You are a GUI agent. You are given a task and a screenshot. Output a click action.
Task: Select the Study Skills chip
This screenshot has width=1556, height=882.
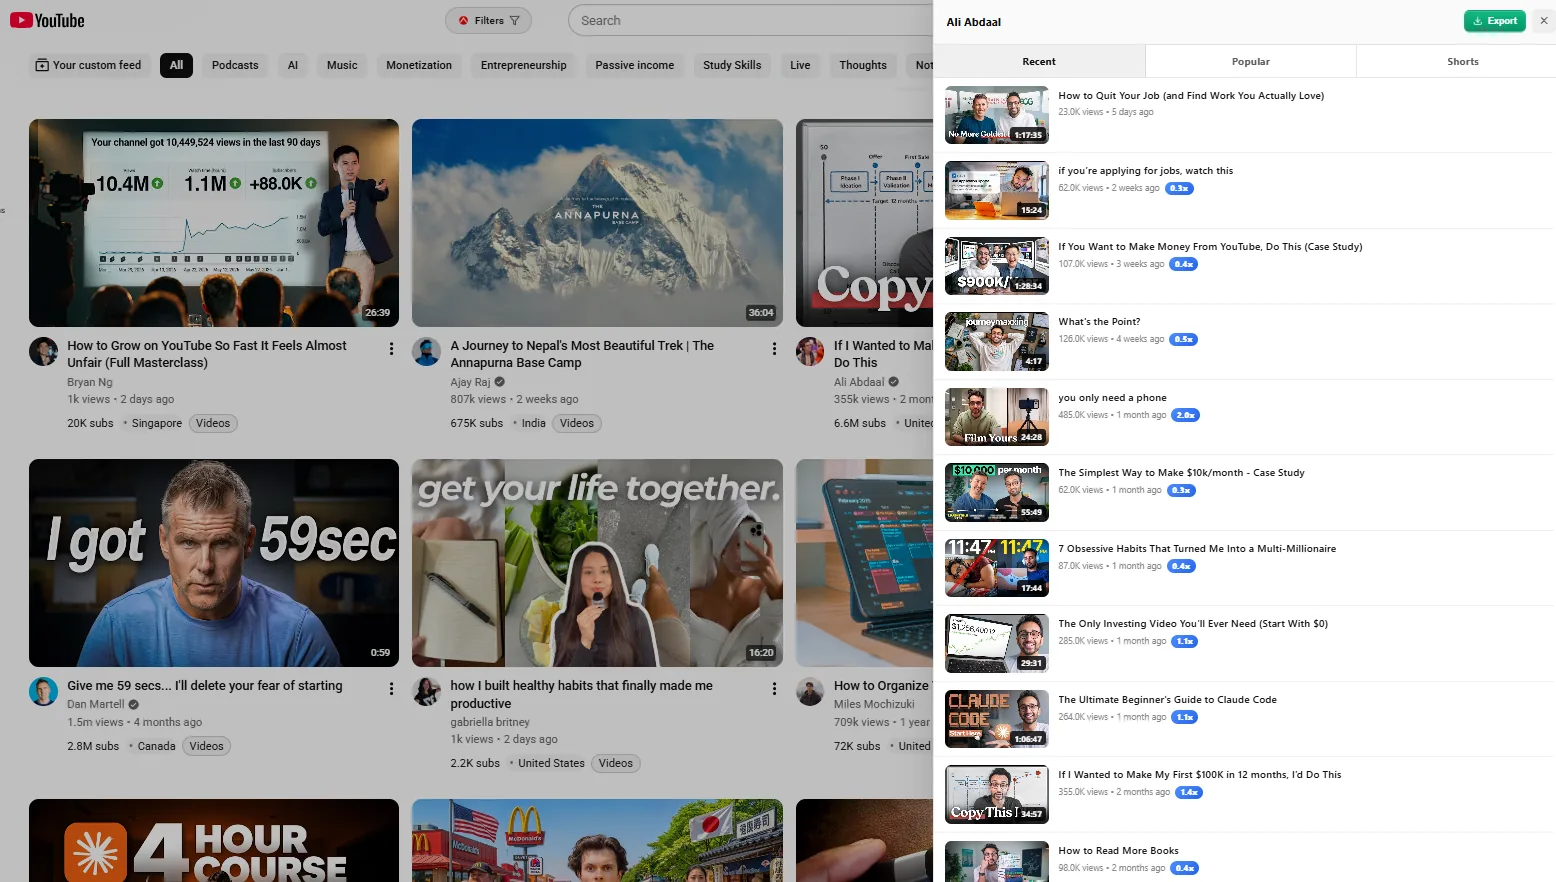(732, 65)
